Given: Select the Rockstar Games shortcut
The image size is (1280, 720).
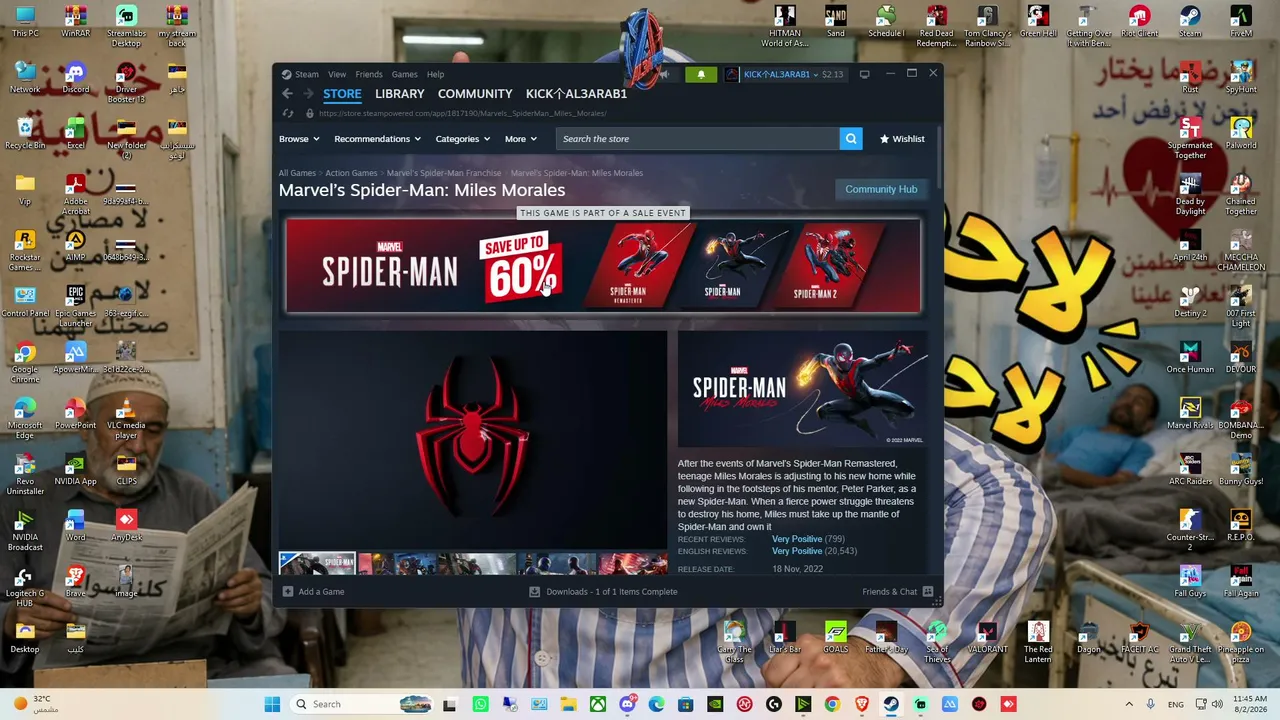Looking at the screenshot, I should (25, 250).
